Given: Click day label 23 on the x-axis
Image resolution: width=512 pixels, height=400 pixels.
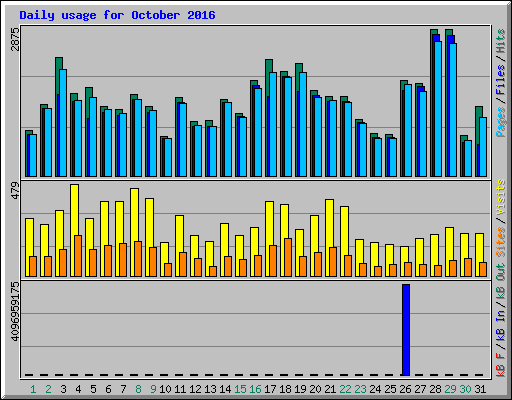Looking at the screenshot, I should (360, 389).
